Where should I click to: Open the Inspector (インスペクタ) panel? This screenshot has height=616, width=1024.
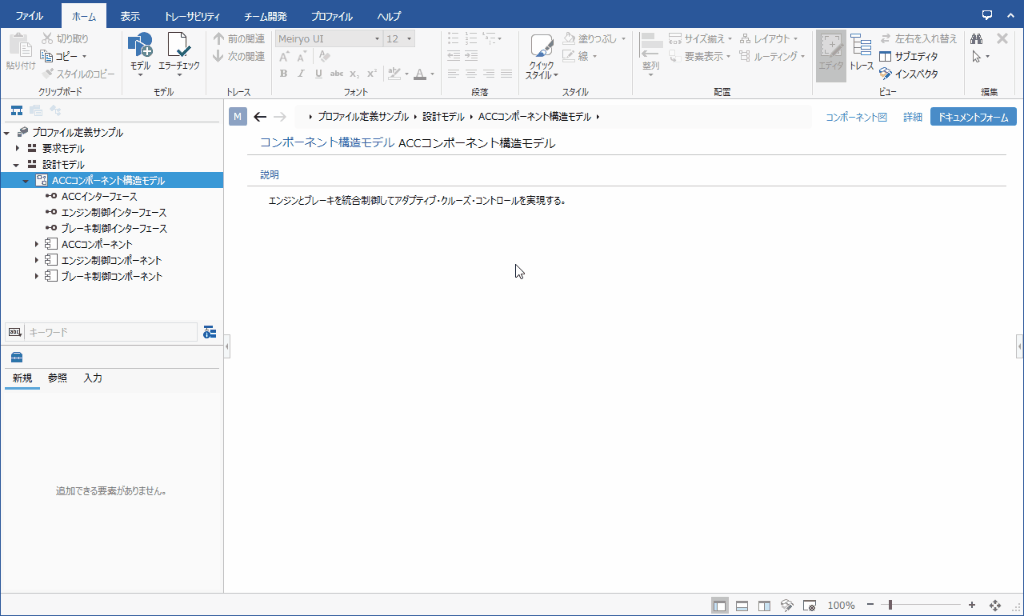[x=908, y=73]
